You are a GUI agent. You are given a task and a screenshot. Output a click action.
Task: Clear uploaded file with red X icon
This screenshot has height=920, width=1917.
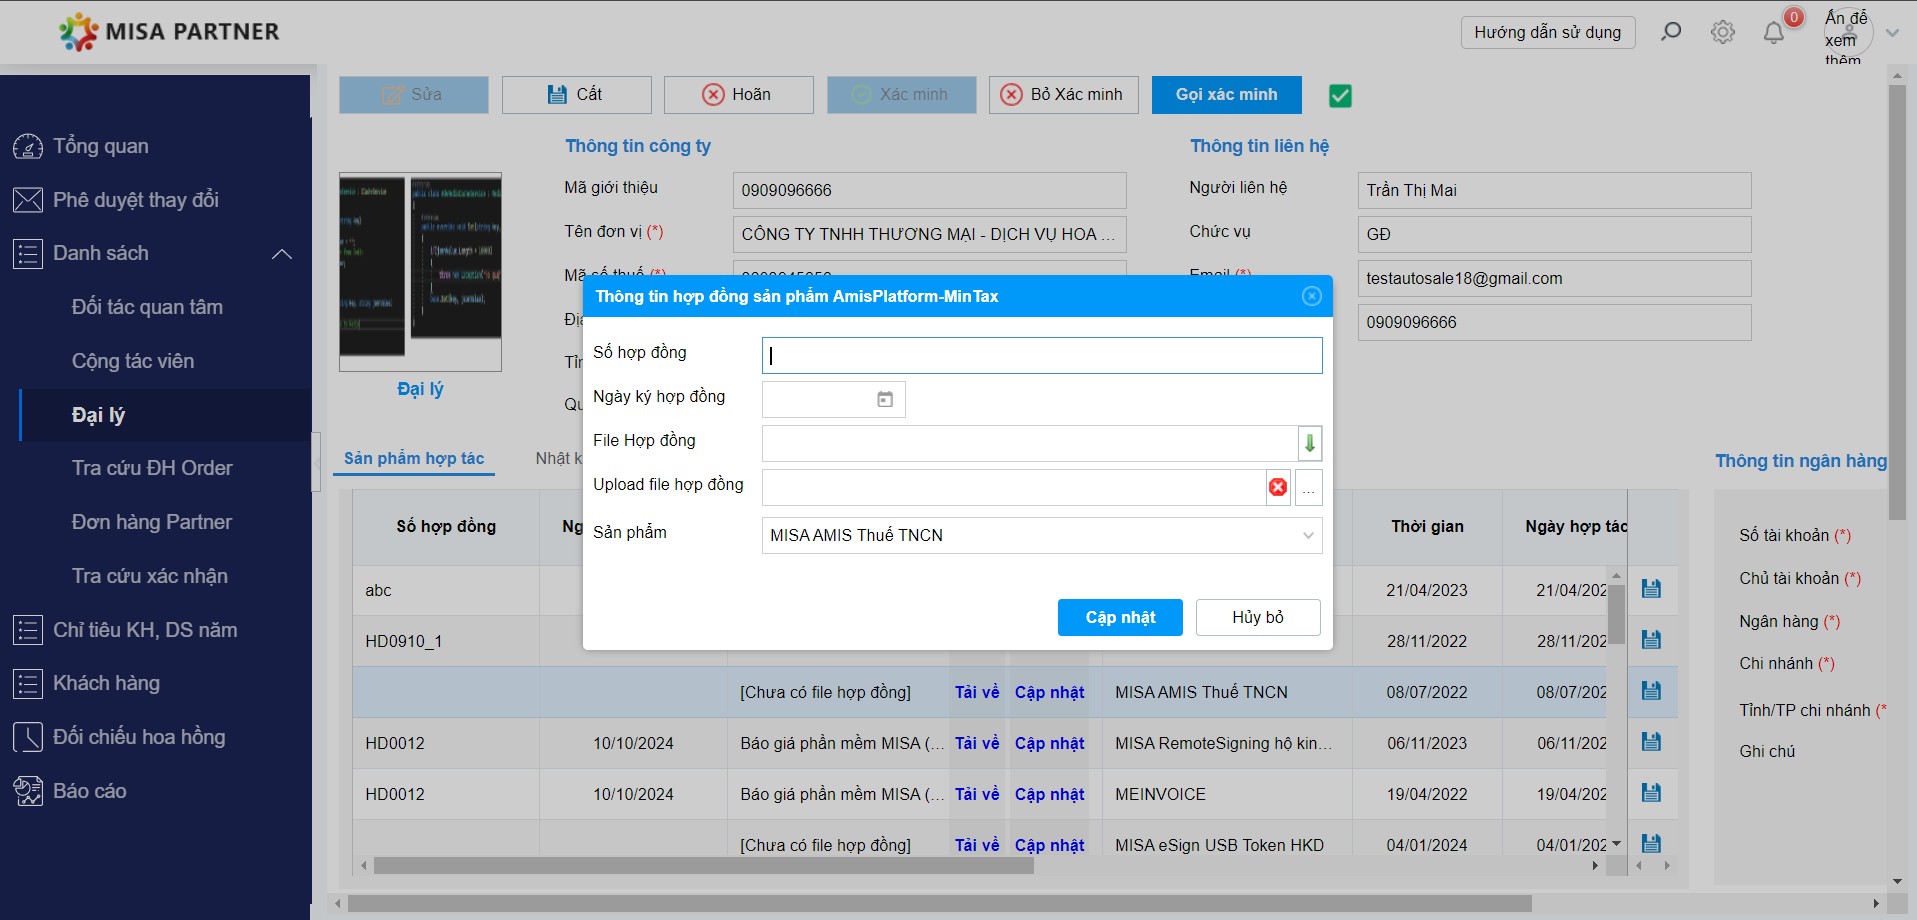[x=1278, y=487]
